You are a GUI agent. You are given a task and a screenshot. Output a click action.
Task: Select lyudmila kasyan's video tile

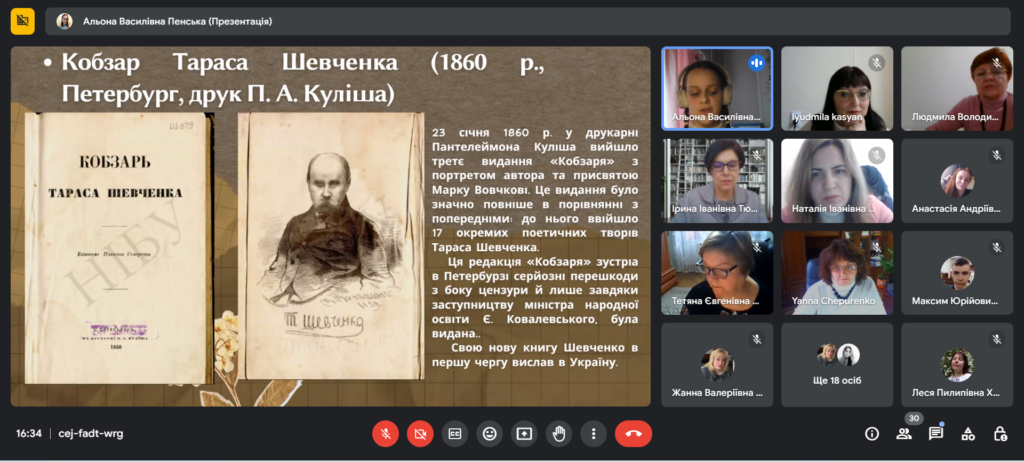(837, 88)
